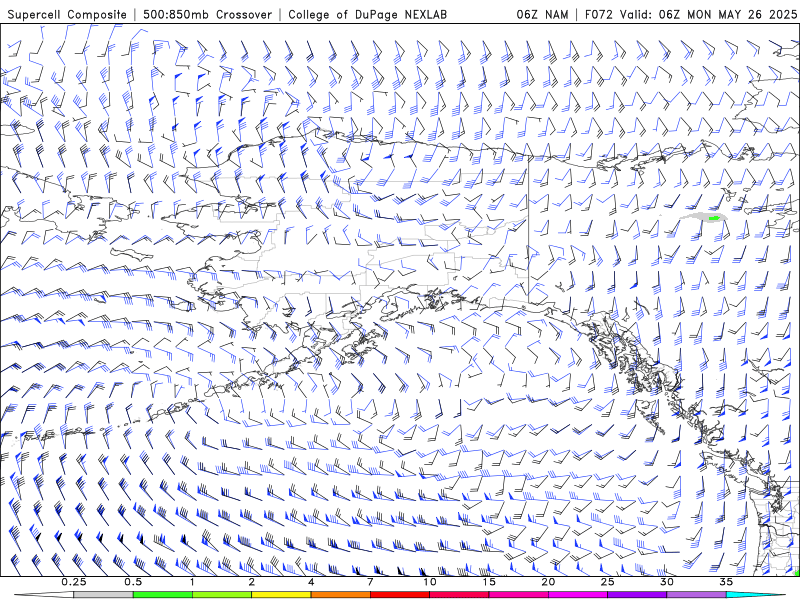Click the 7 value on the color scale

pos(370,582)
